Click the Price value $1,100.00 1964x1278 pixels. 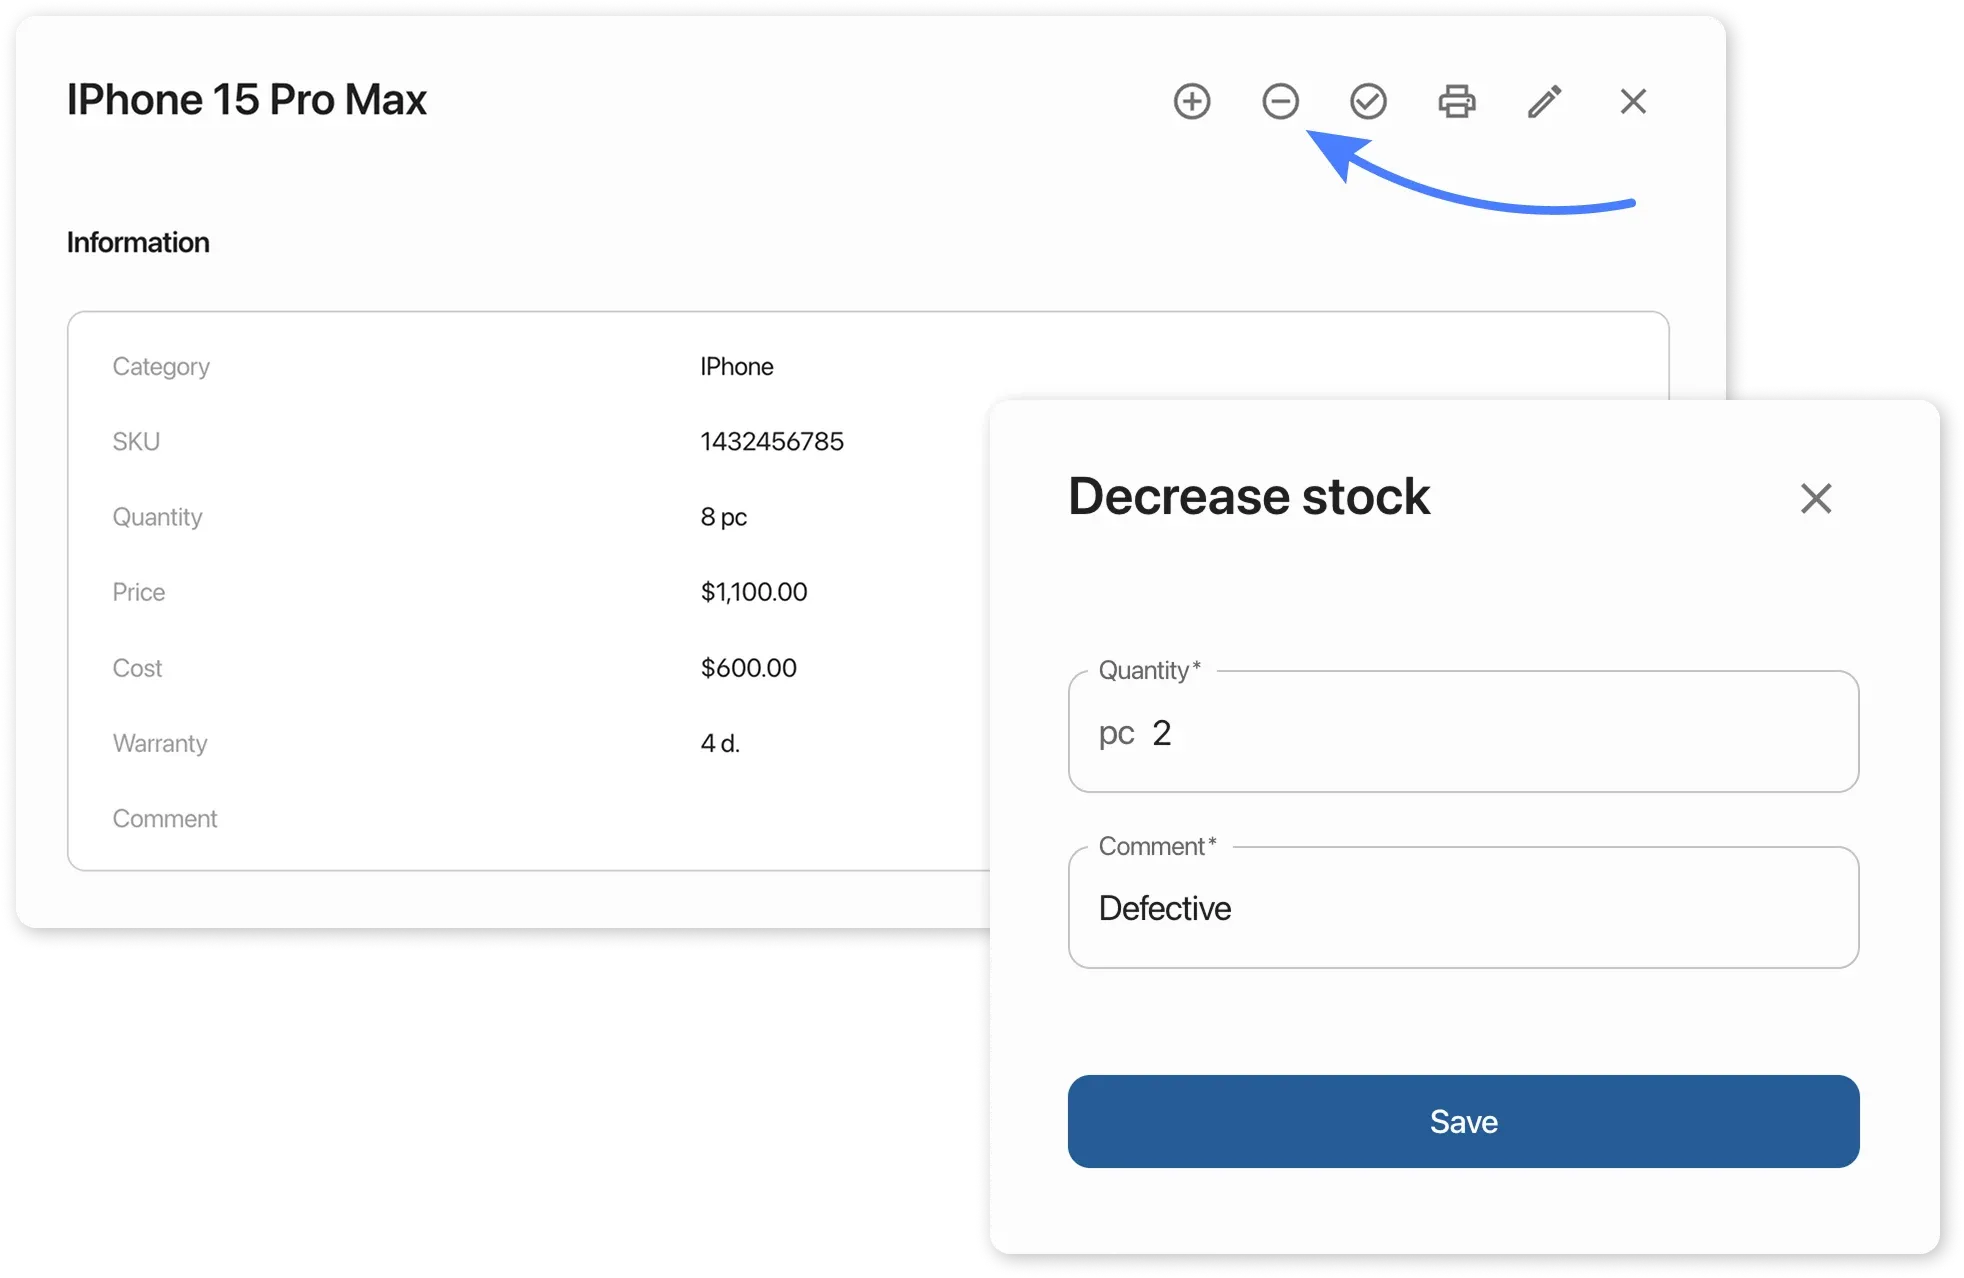(753, 591)
